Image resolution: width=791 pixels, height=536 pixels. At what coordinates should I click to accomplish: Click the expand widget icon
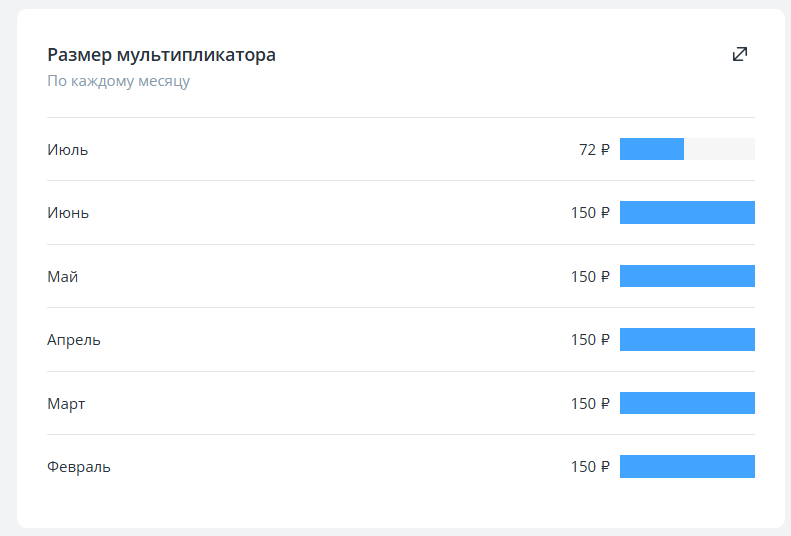click(740, 54)
